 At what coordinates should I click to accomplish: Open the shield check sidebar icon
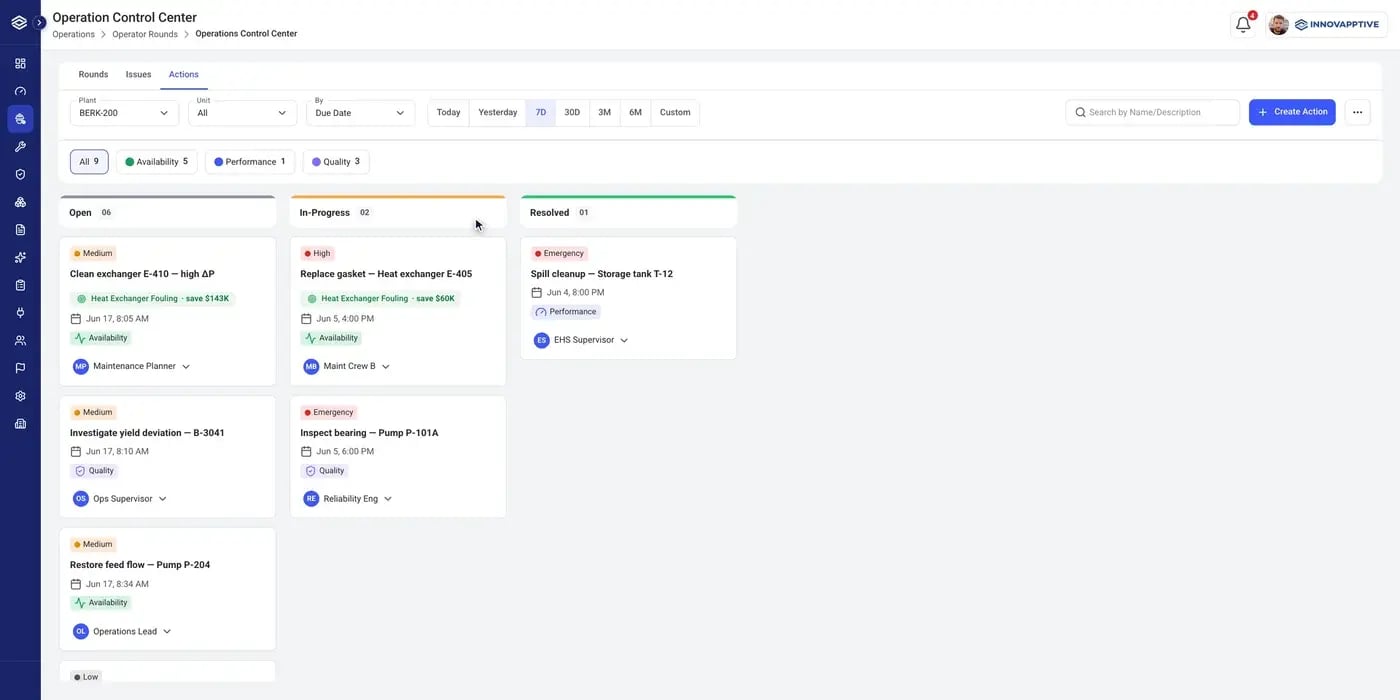[20, 174]
